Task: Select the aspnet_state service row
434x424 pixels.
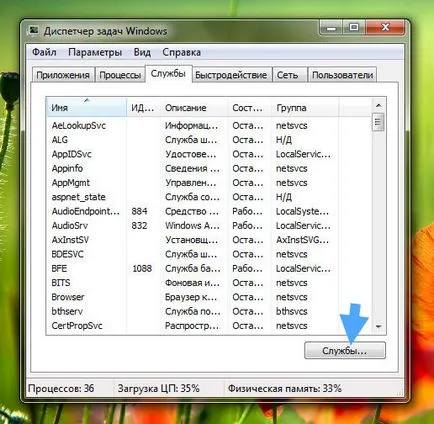Action: pyautogui.click(x=208, y=197)
